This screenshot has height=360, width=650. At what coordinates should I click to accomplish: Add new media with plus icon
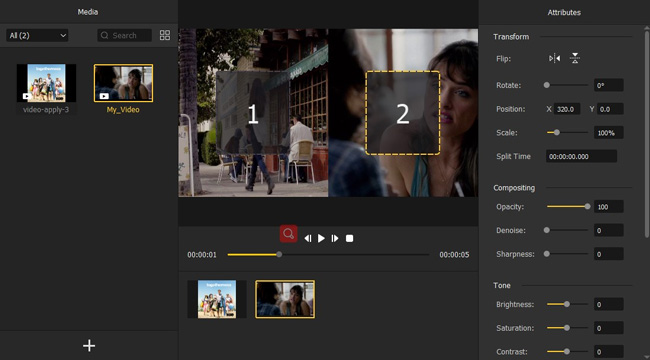pyautogui.click(x=89, y=345)
